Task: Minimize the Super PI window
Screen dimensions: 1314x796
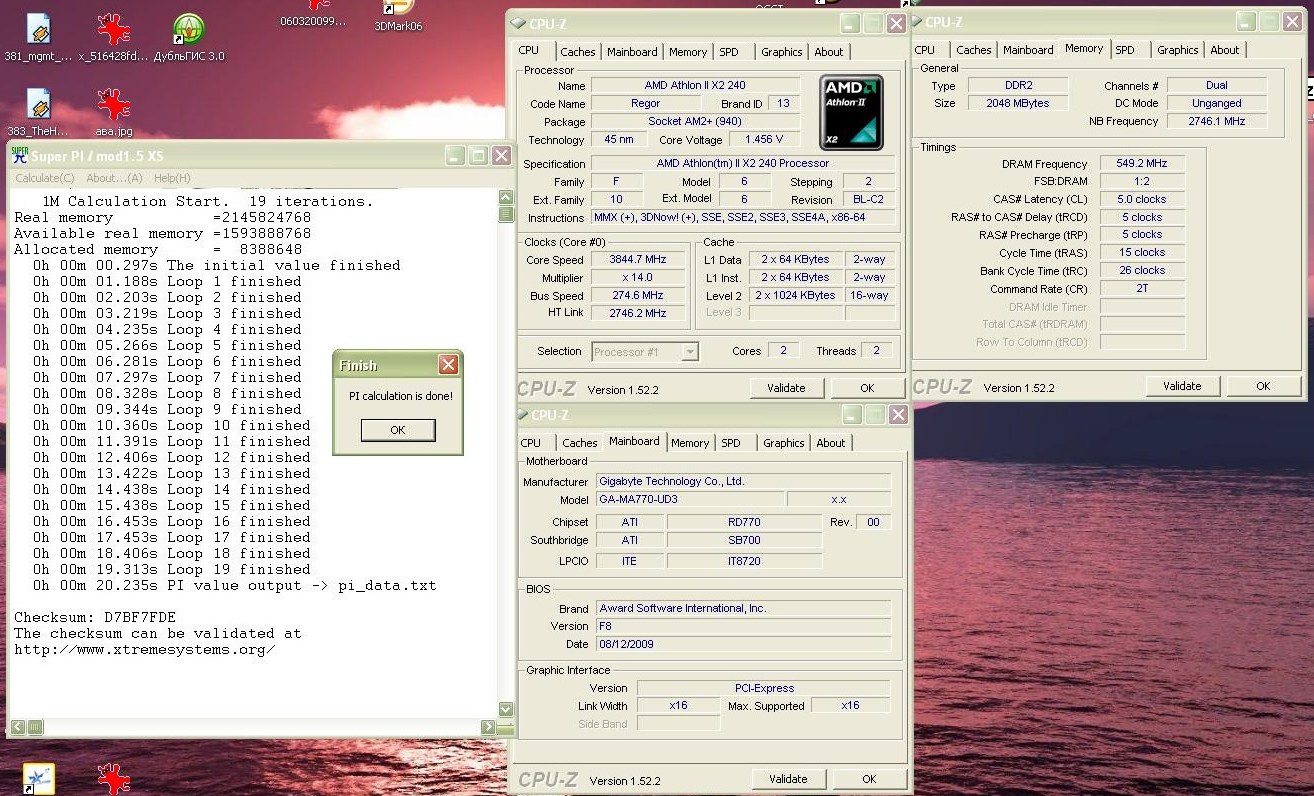Action: coord(455,156)
